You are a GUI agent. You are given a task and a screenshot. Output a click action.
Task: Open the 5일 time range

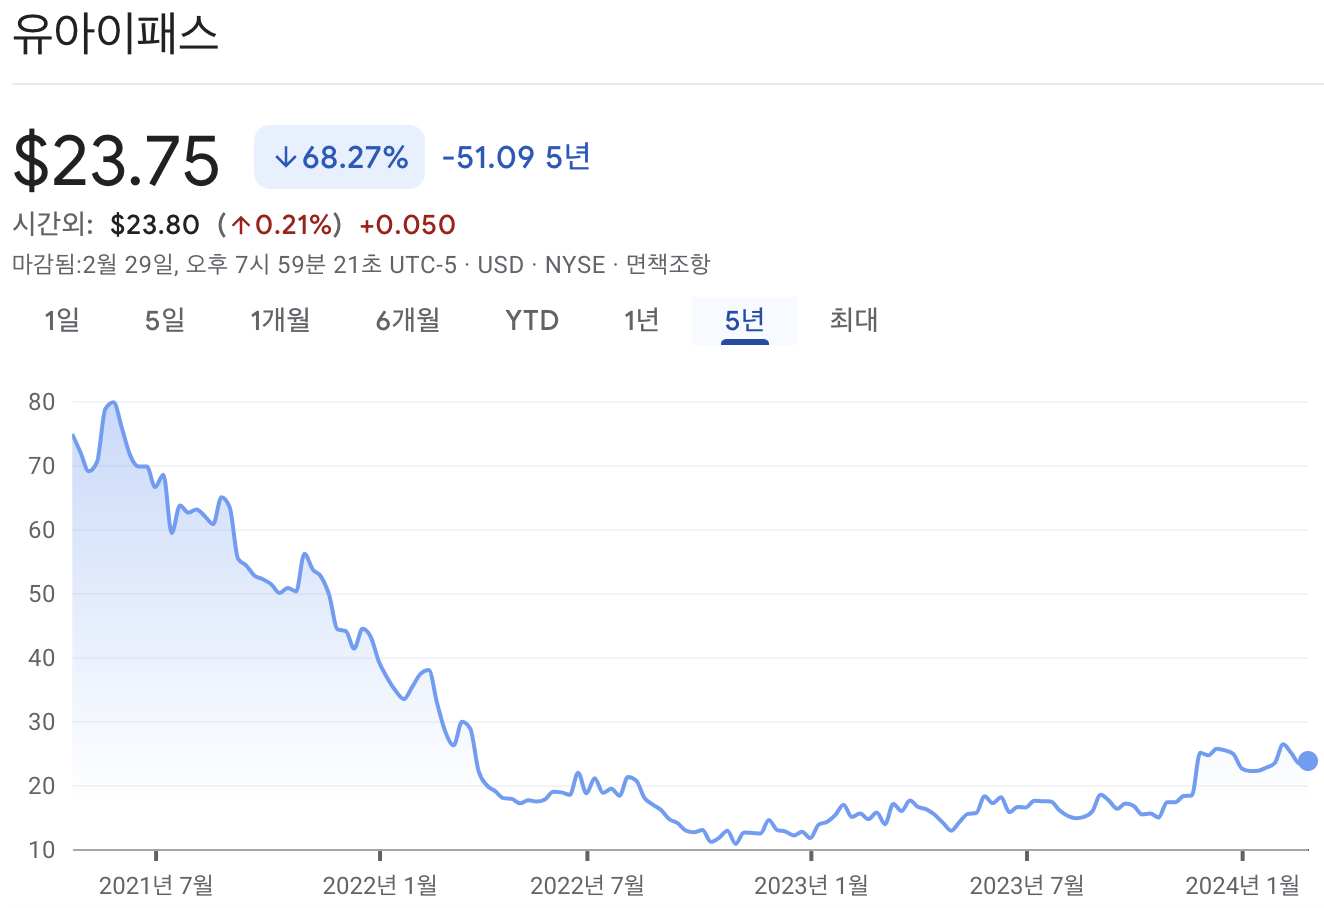tap(165, 320)
